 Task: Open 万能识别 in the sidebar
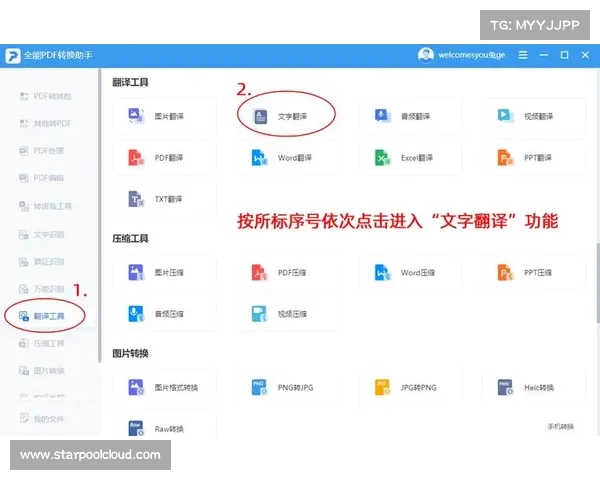point(41,289)
